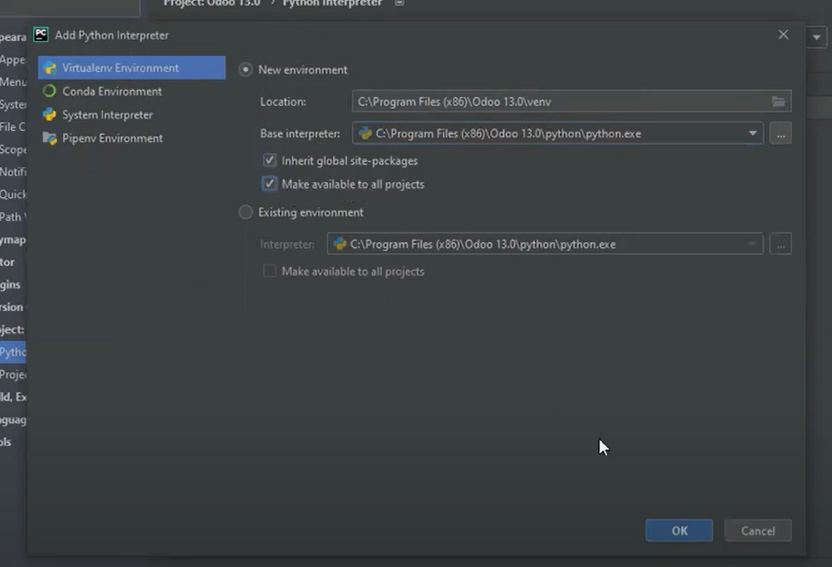This screenshot has height=567, width=832.
Task: Click the PyCharm logo in the dialog title
Action: coord(41,35)
